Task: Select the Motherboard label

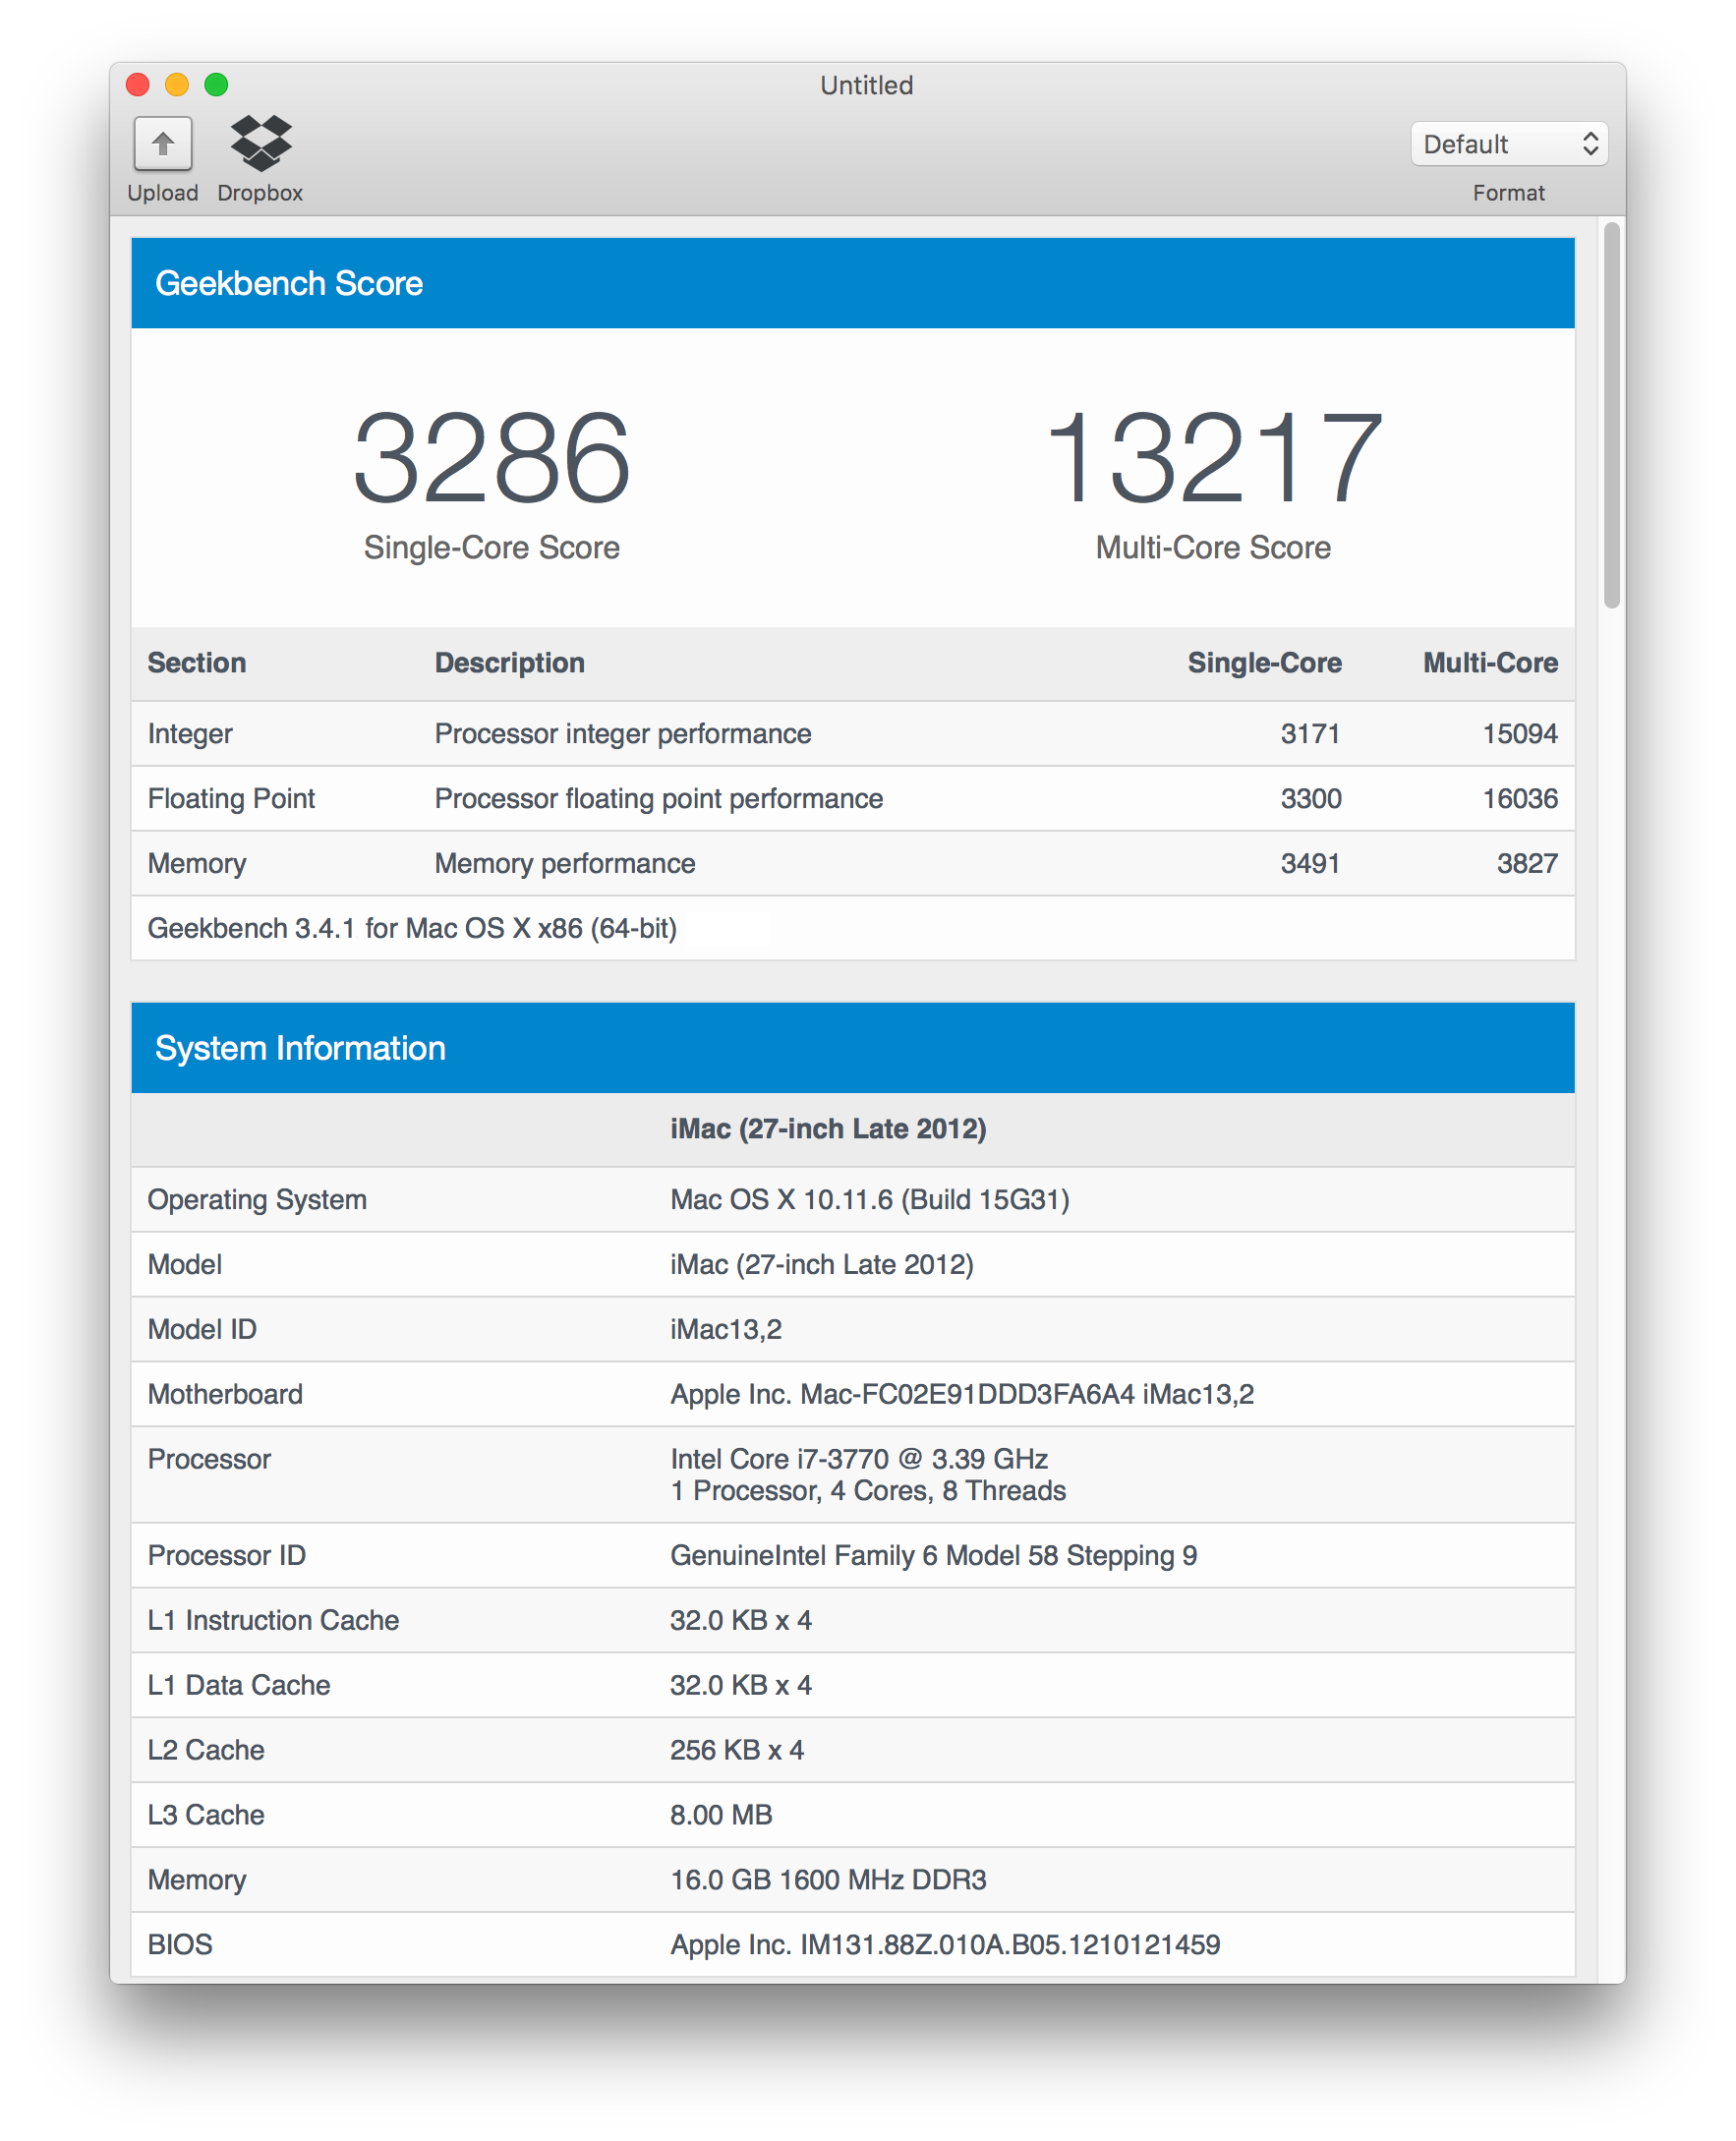Action: (225, 1395)
